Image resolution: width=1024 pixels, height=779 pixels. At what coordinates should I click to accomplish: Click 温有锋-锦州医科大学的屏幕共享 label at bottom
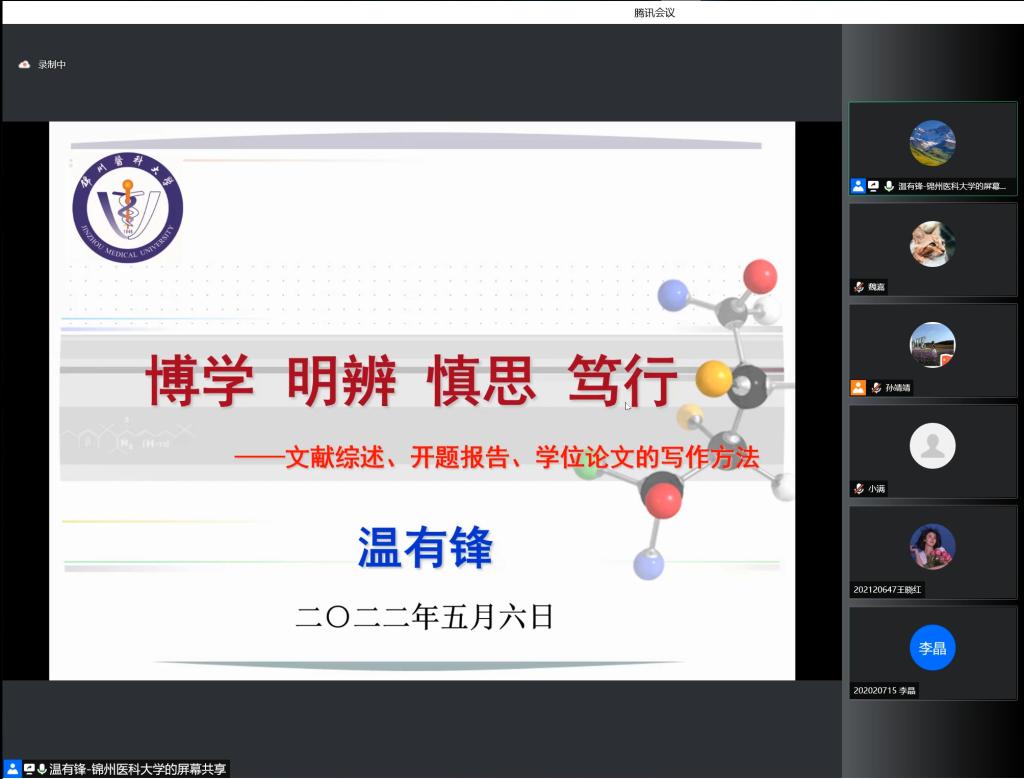coord(138,769)
